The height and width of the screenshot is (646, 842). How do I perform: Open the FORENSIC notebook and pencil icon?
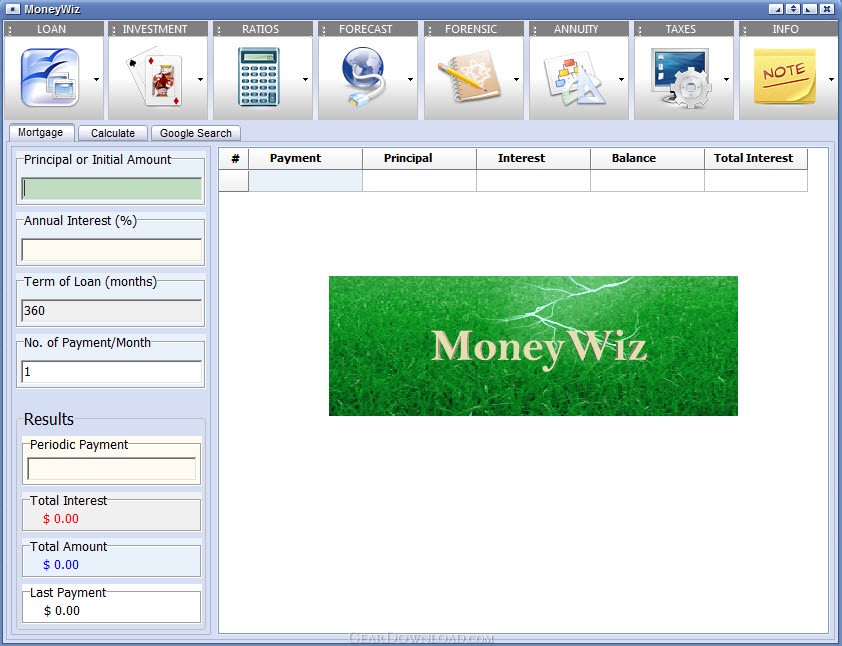(469, 76)
